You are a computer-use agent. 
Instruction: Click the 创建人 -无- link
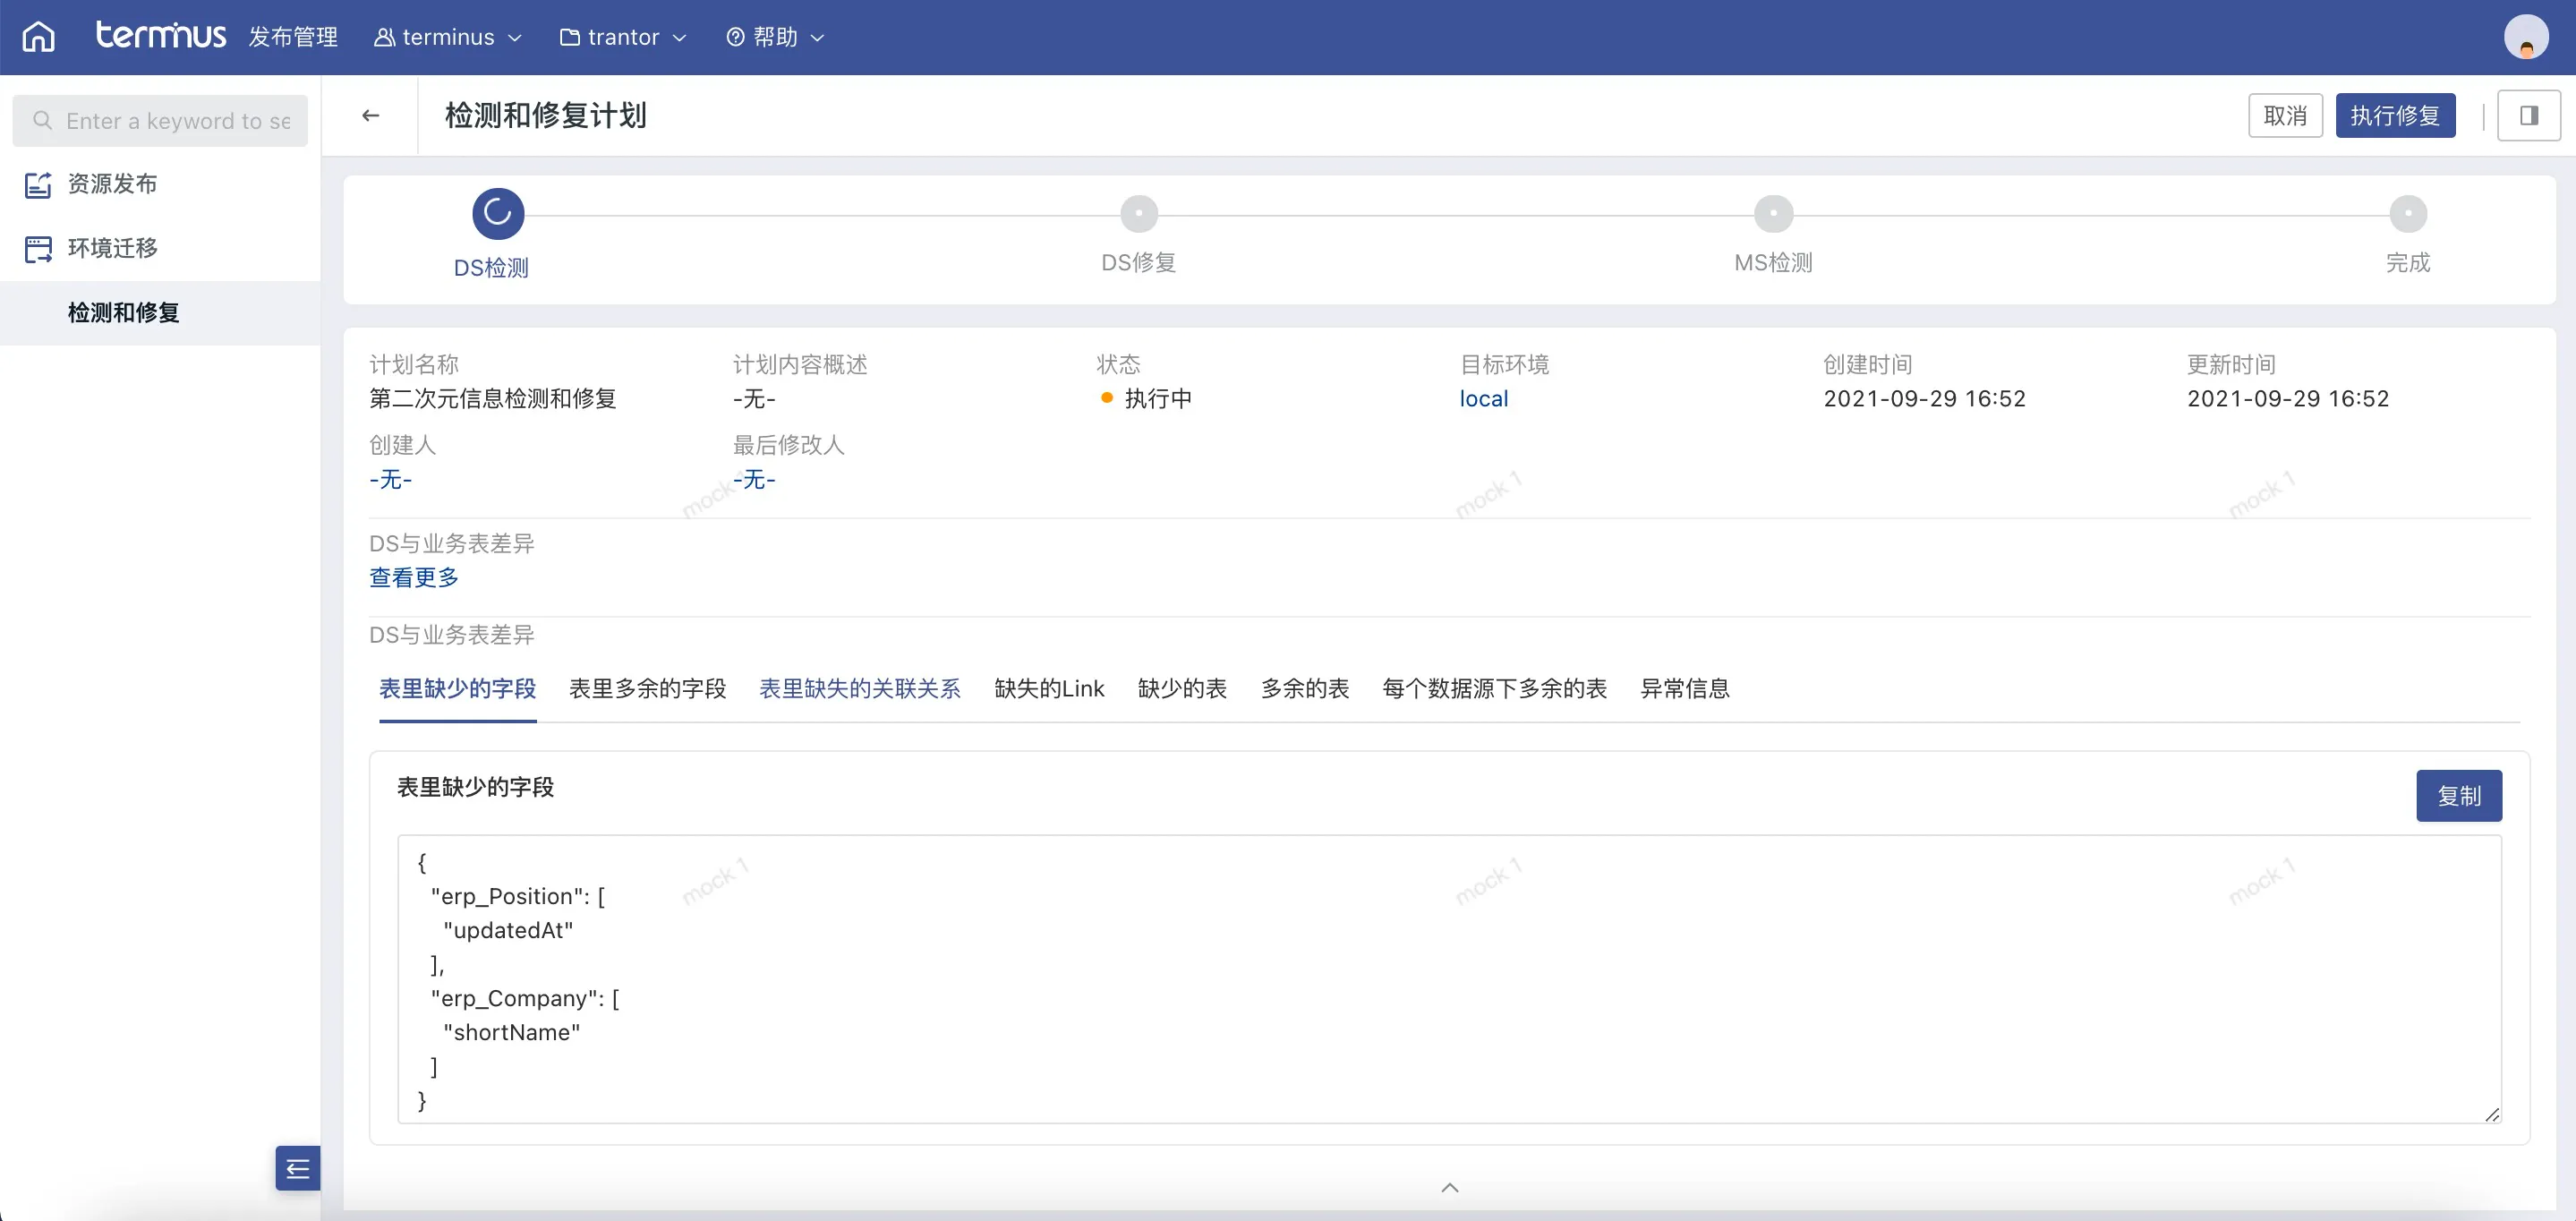390,480
